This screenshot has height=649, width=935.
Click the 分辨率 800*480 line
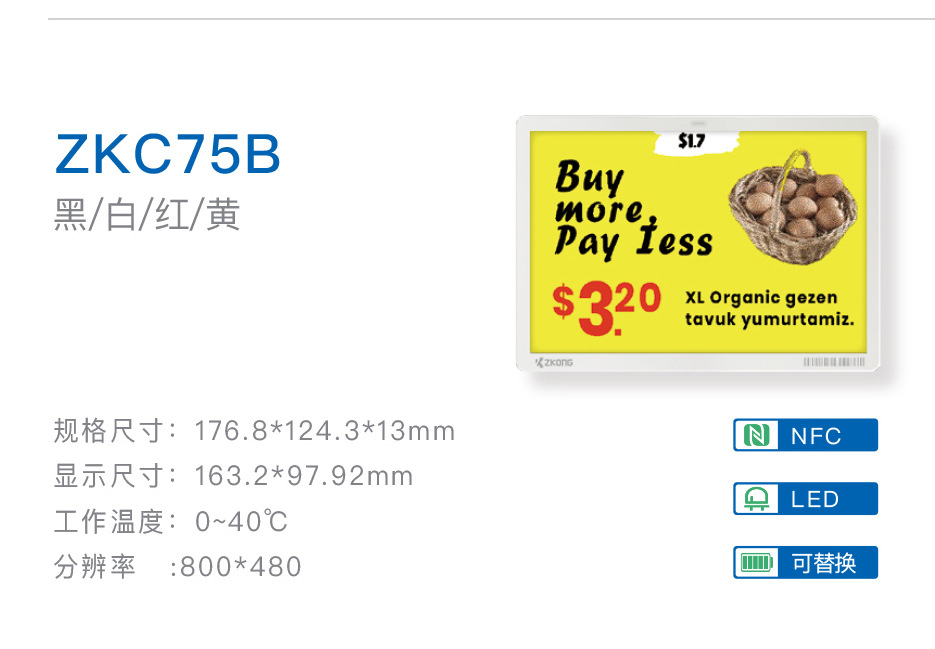point(177,567)
